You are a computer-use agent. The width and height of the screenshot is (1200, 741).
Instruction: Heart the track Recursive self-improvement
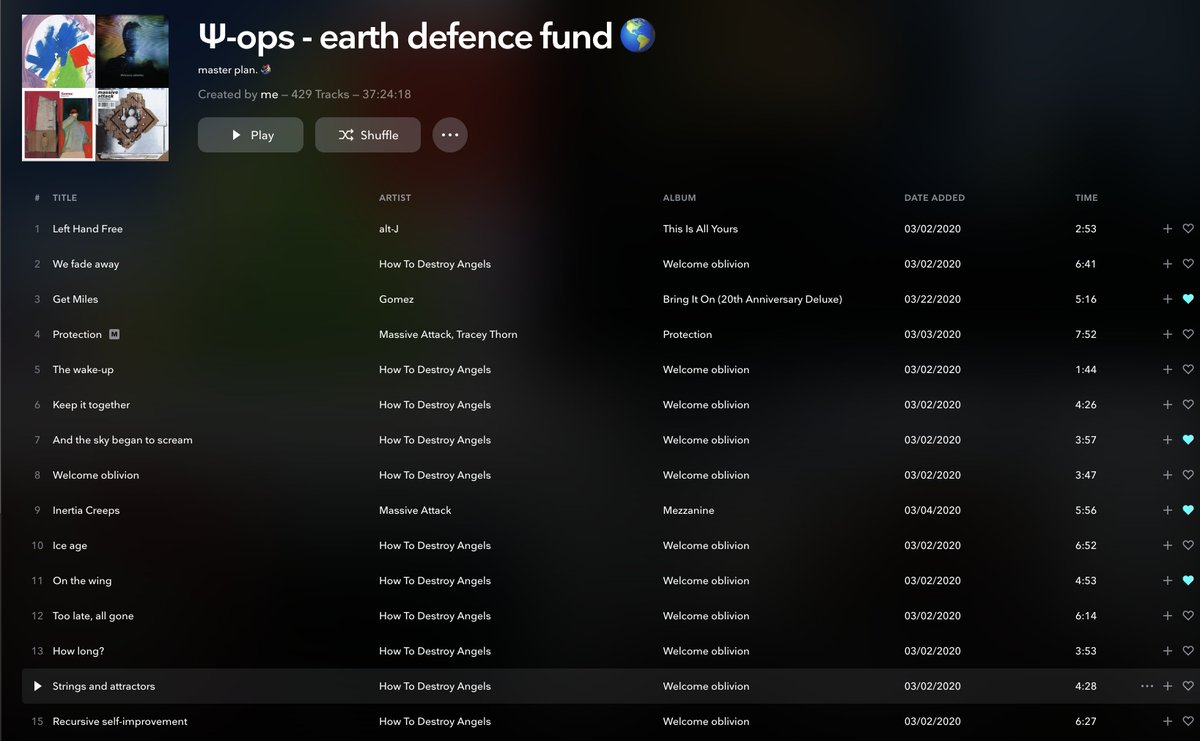click(x=1188, y=722)
